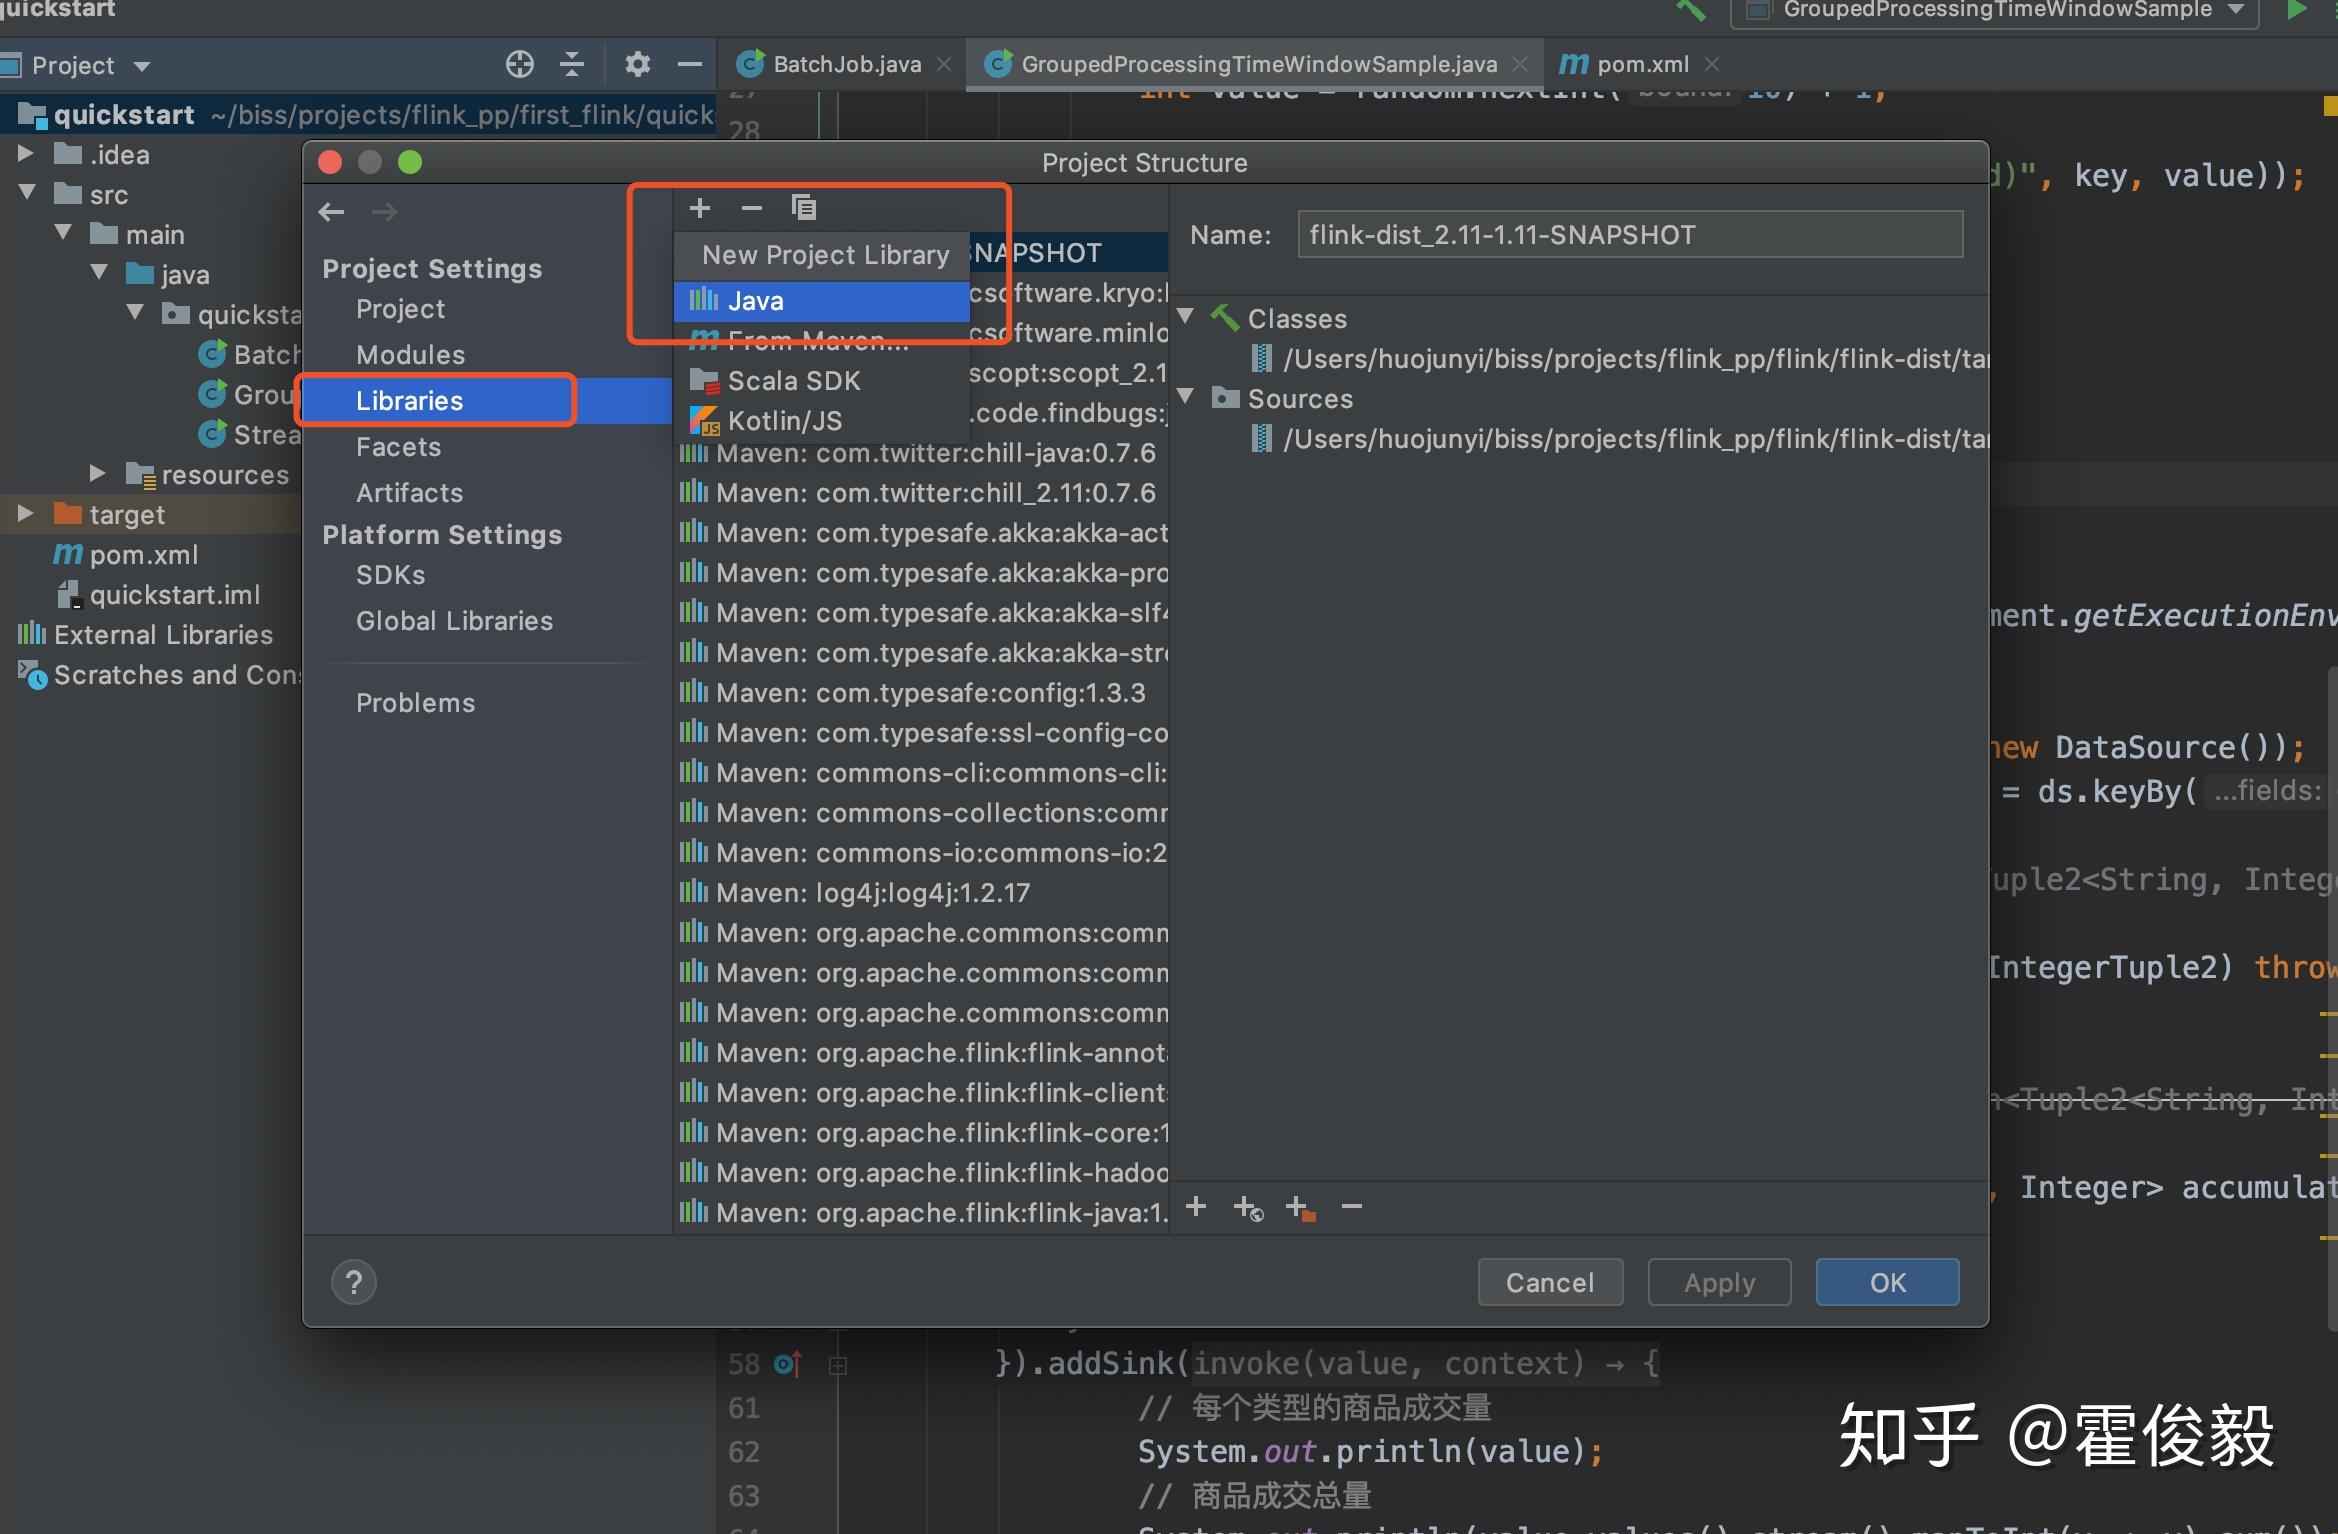Click the plus icon to add a library
Screen dimensions: 2338x1534
[x=700, y=208]
